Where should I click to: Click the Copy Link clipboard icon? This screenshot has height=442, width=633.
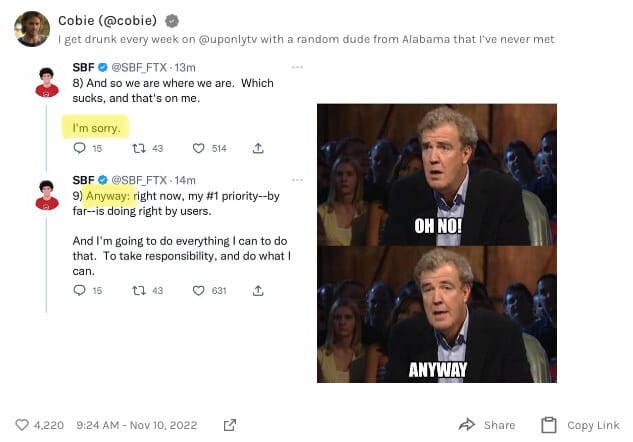click(549, 425)
